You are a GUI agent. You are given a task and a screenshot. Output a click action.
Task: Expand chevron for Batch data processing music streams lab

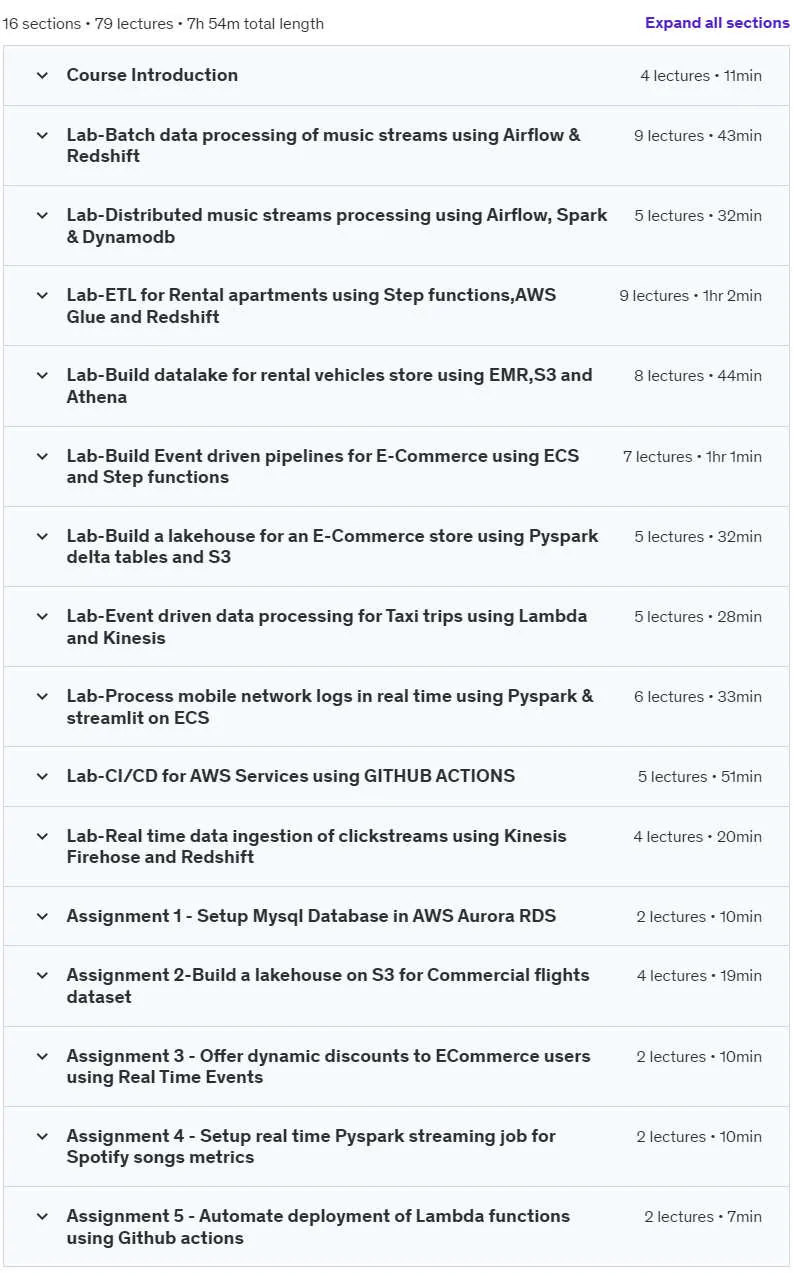pyautogui.click(x=42, y=135)
